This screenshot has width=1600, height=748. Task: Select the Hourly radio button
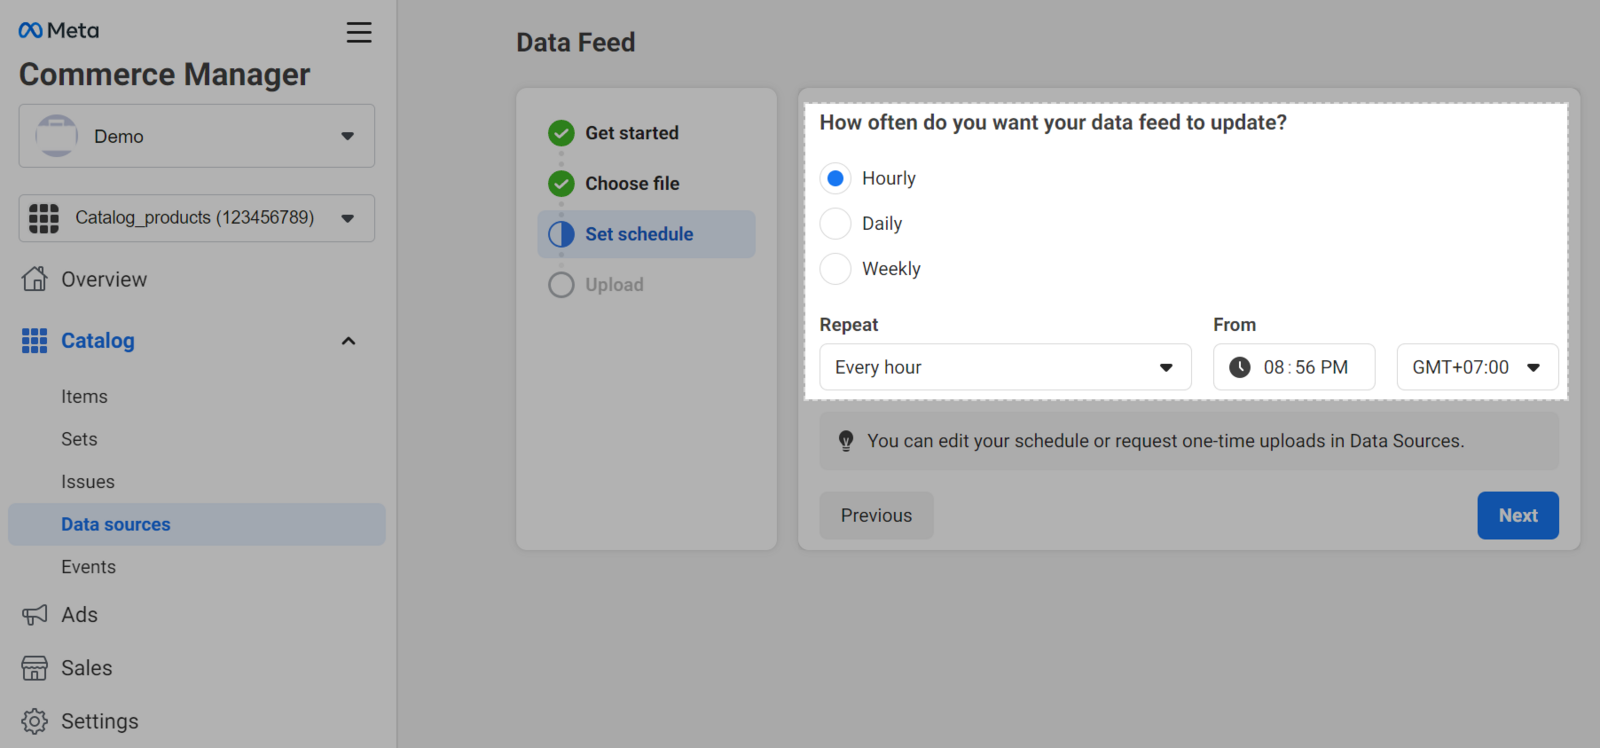(x=836, y=178)
